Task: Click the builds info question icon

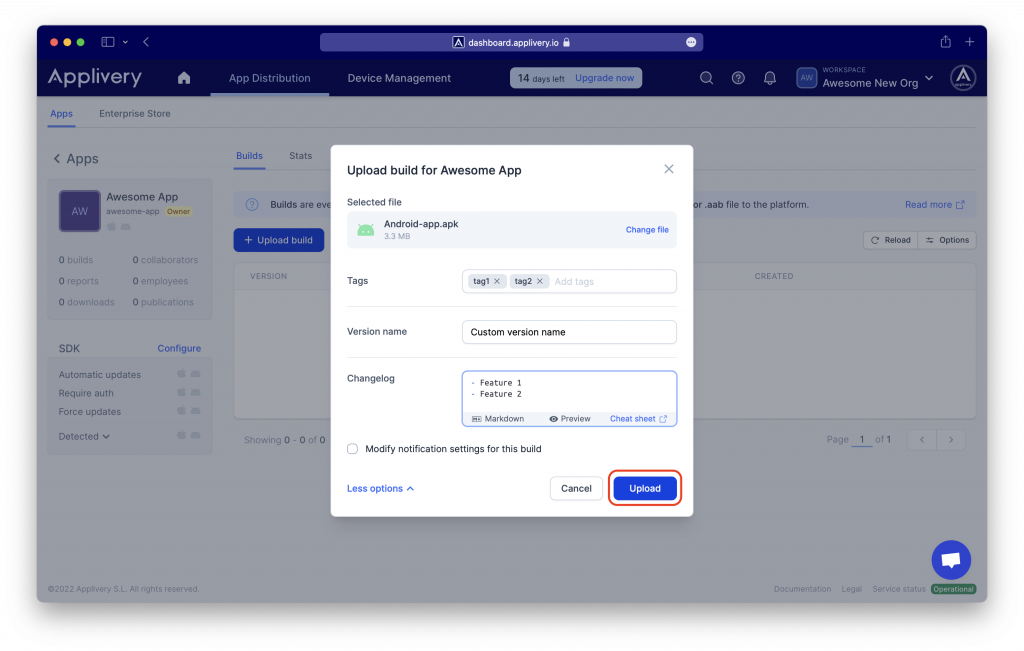Action: coord(252,204)
